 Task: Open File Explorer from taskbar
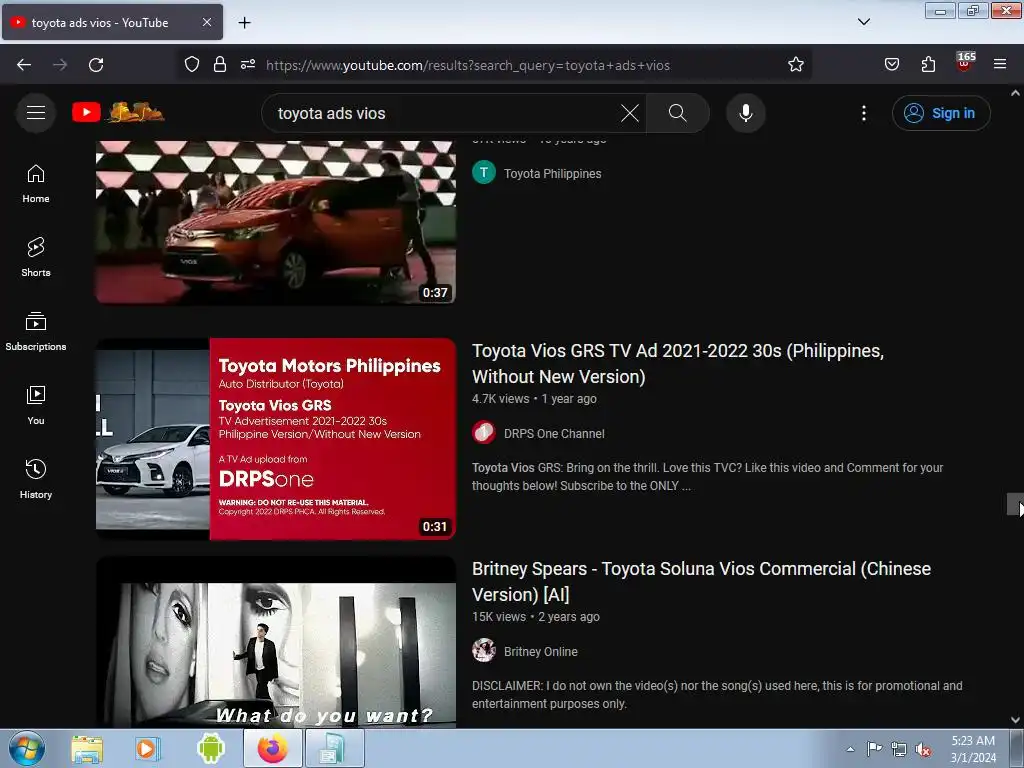tap(87, 749)
